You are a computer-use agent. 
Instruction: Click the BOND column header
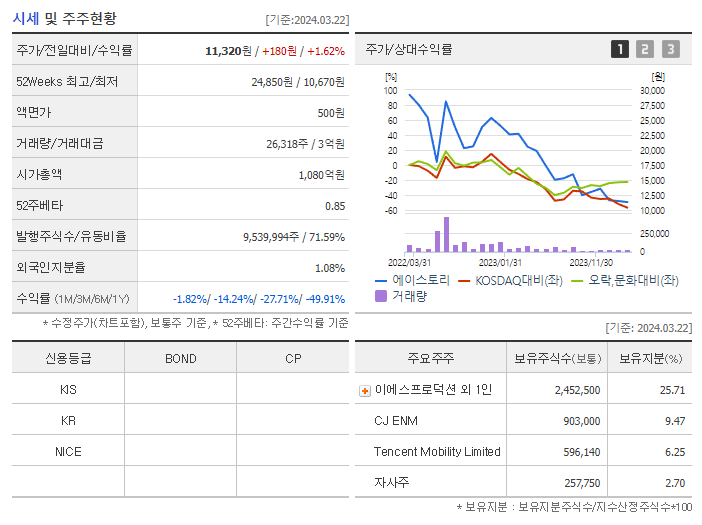[x=180, y=358]
